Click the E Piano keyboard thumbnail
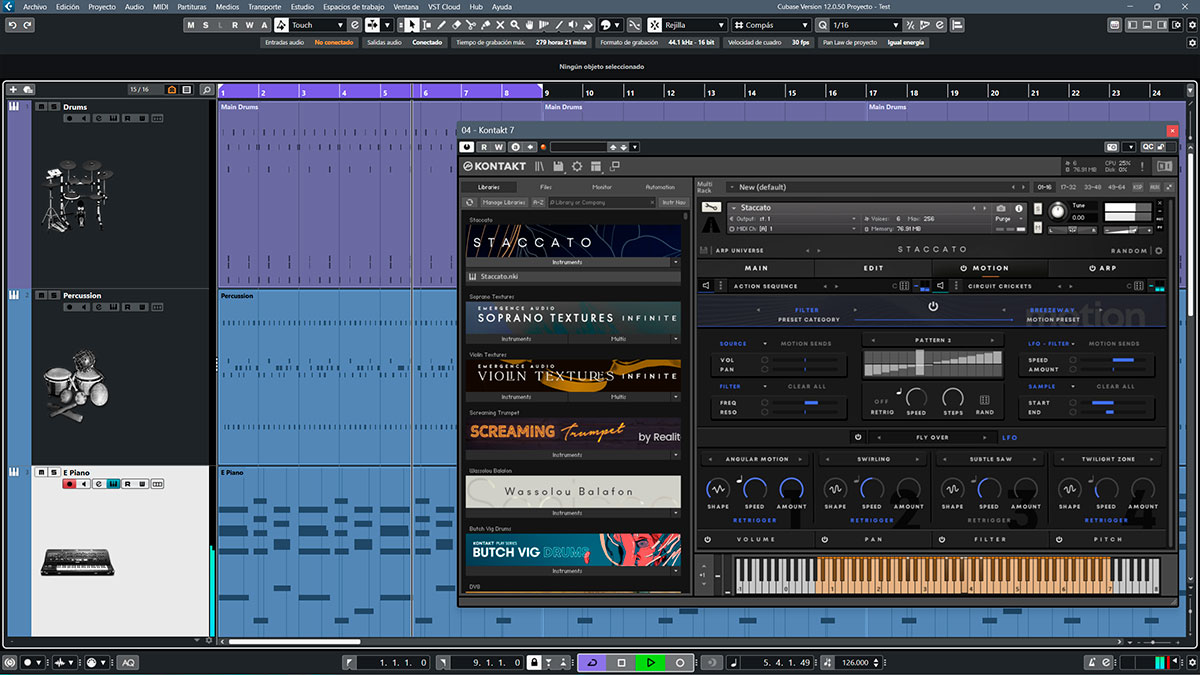Screen dimensions: 1200x675 tap(77, 562)
